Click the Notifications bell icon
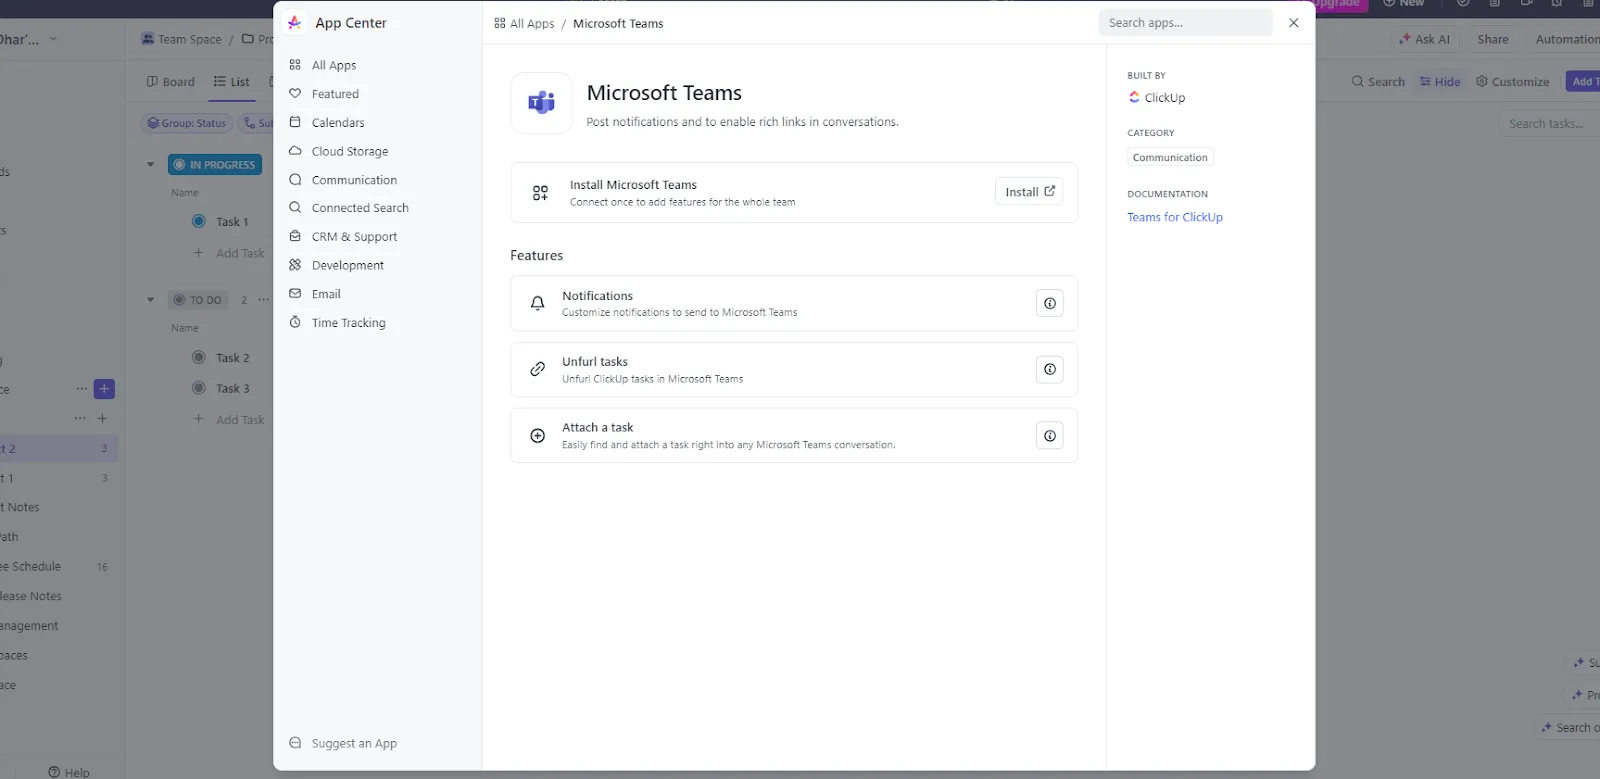Screen dimensions: 1600x779 (x=537, y=303)
